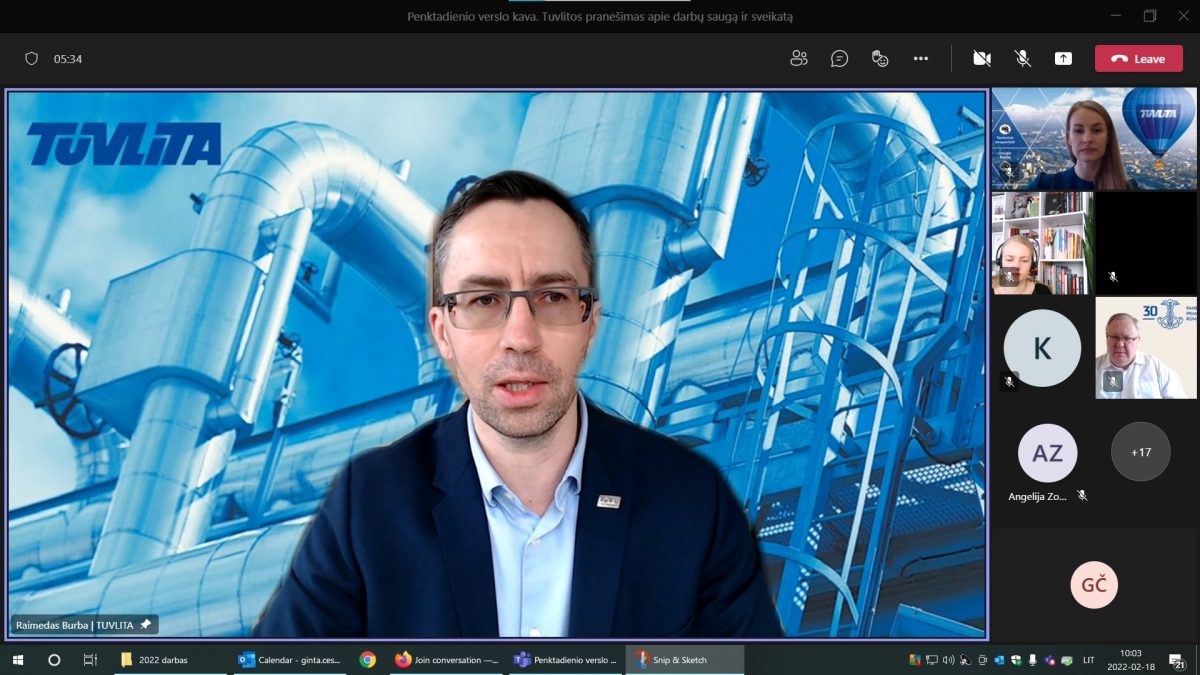1200x675 pixels.
Task: Select the K participant avatar
Action: point(1042,348)
